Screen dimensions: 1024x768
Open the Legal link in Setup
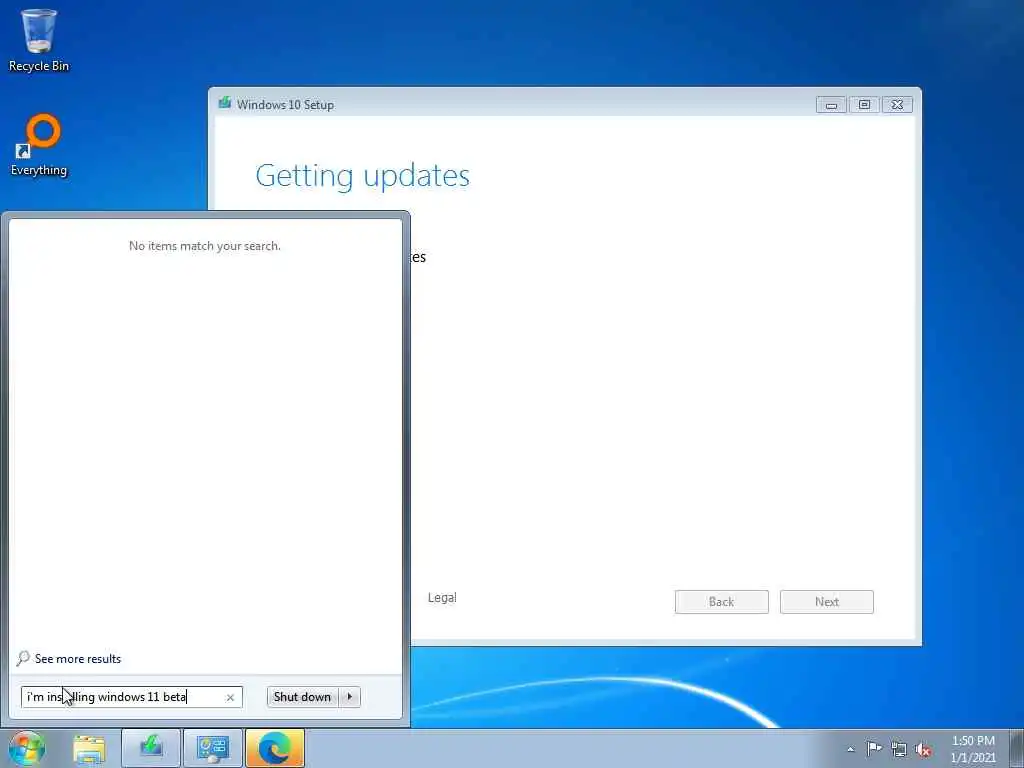442,598
